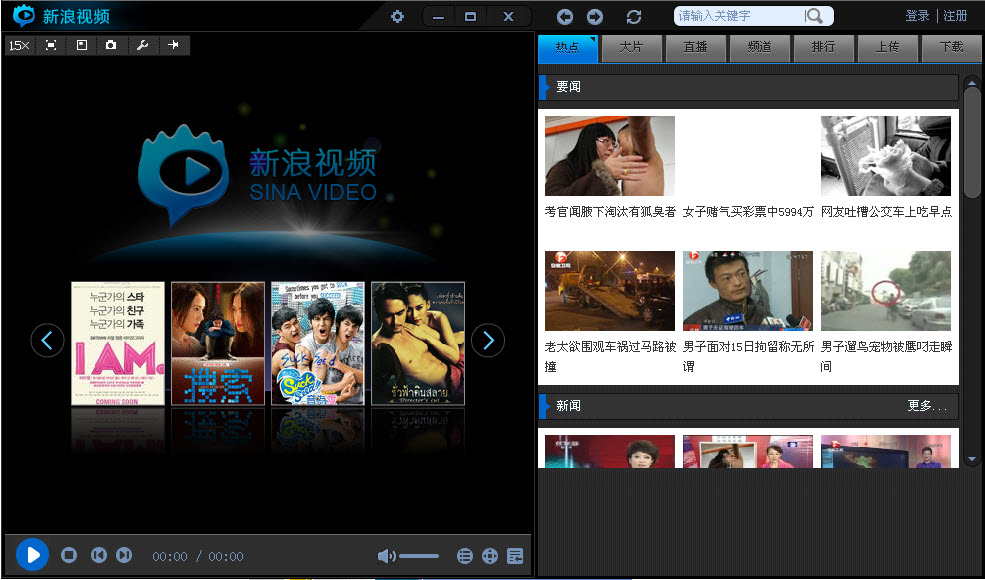The height and width of the screenshot is (580, 985).
Task: Open last news thumbnail in 新闻 section
Action: click(886, 451)
